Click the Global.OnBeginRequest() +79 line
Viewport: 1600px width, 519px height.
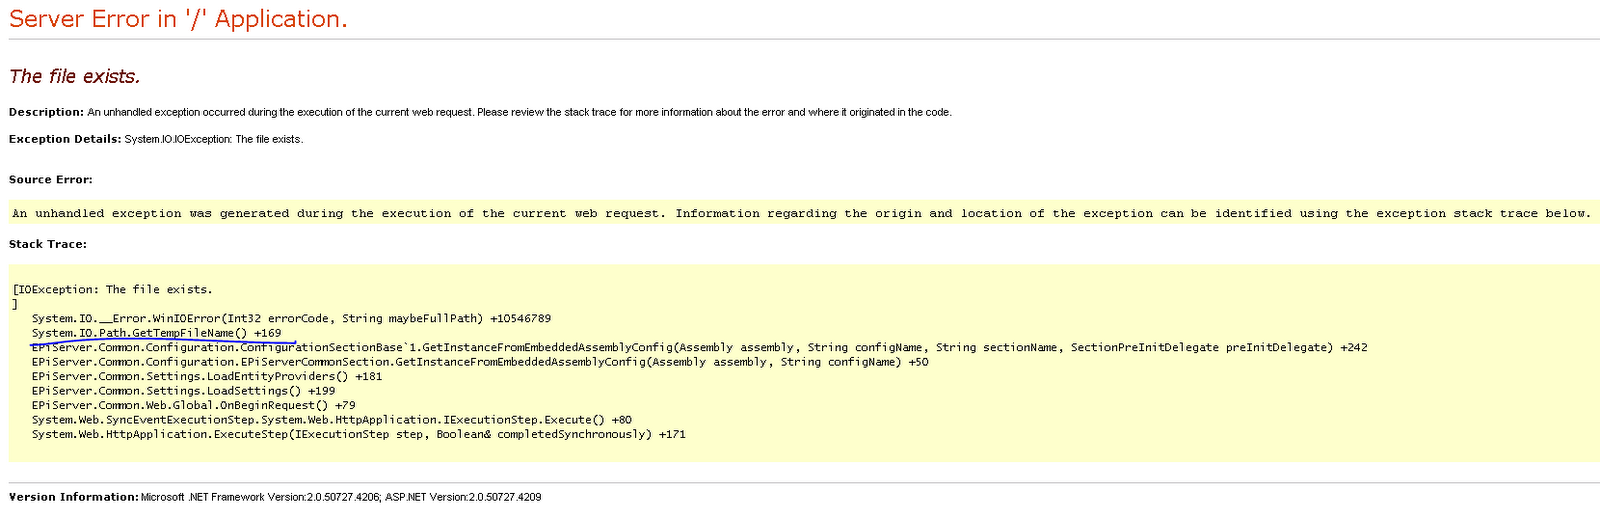click(193, 406)
